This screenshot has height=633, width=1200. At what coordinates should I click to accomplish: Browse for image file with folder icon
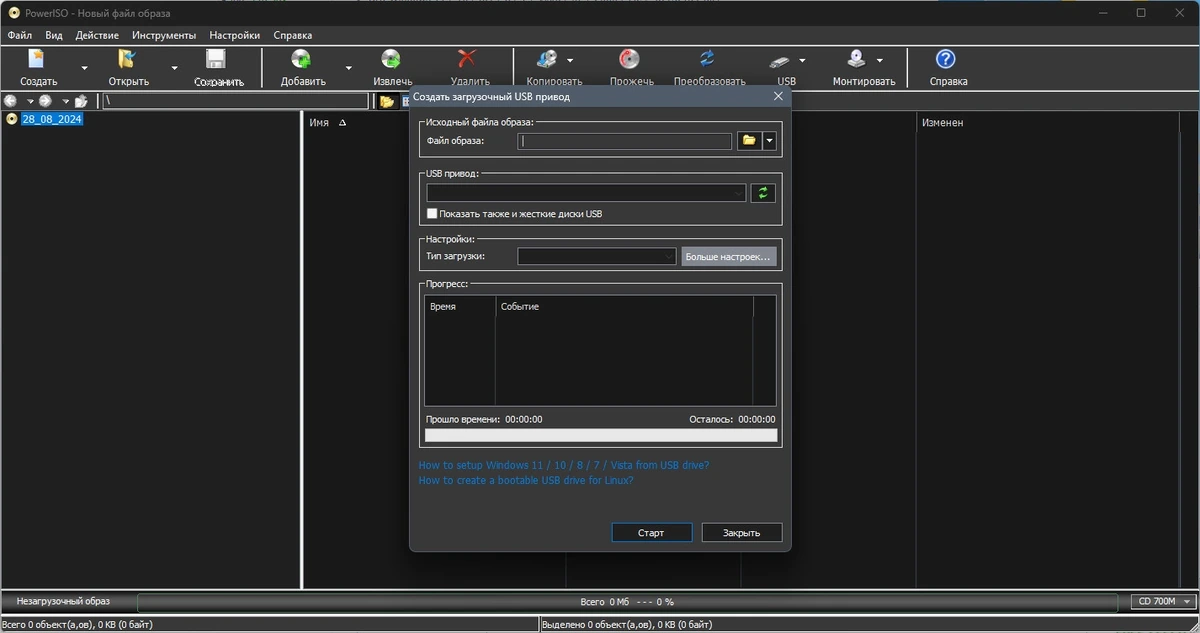tap(749, 141)
